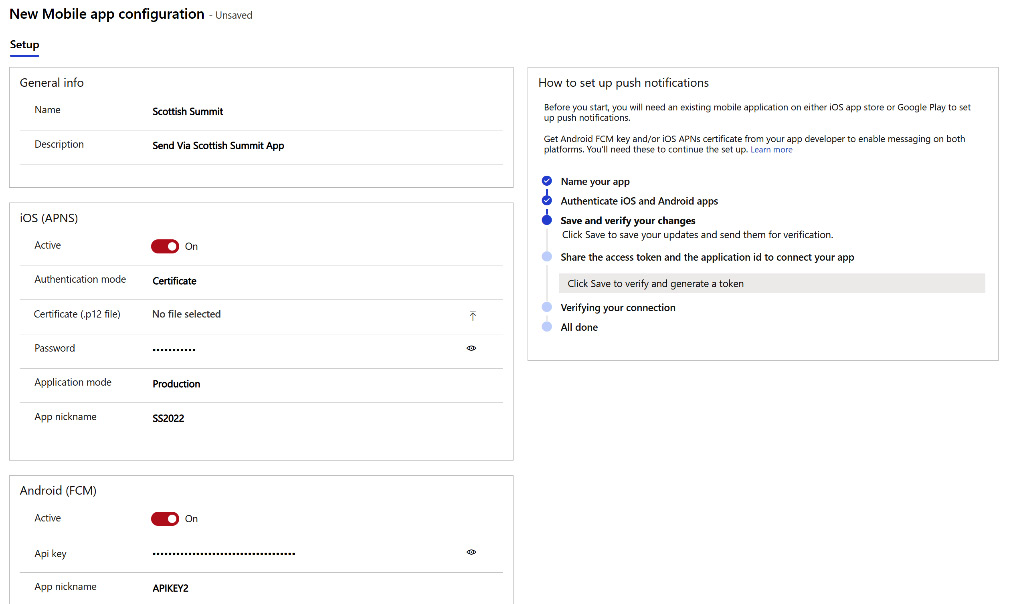Click the 'General info' section heading

click(x=51, y=82)
